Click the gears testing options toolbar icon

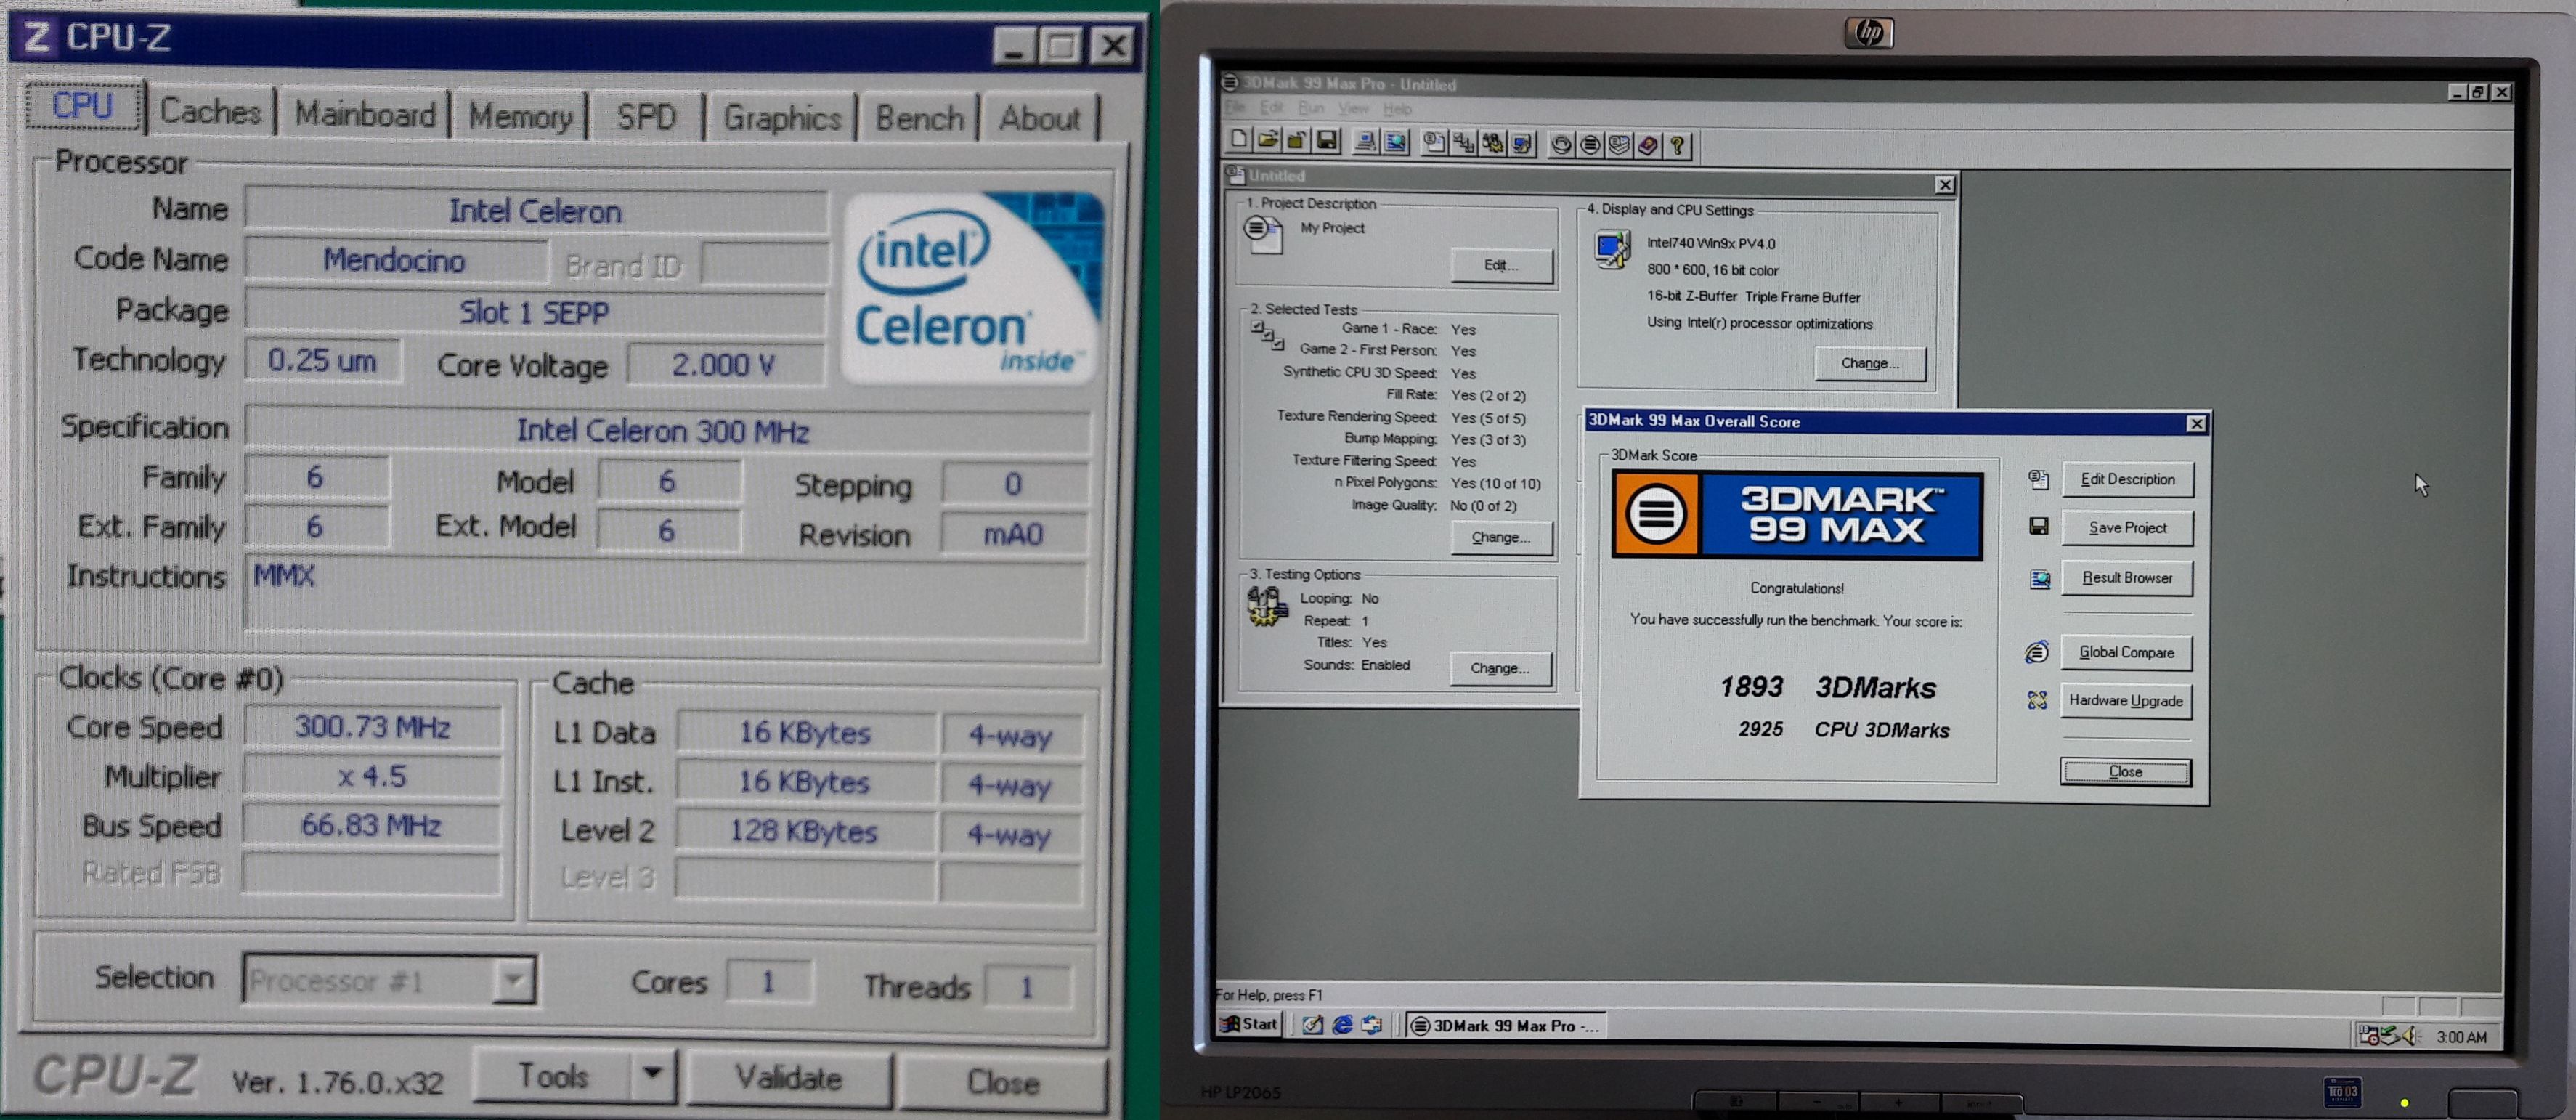tap(1492, 144)
